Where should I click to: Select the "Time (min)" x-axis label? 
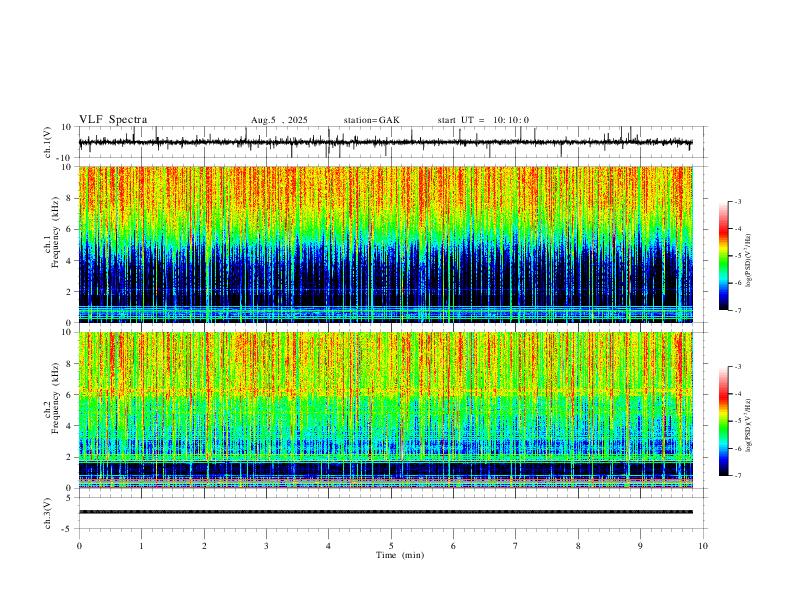(x=400, y=555)
